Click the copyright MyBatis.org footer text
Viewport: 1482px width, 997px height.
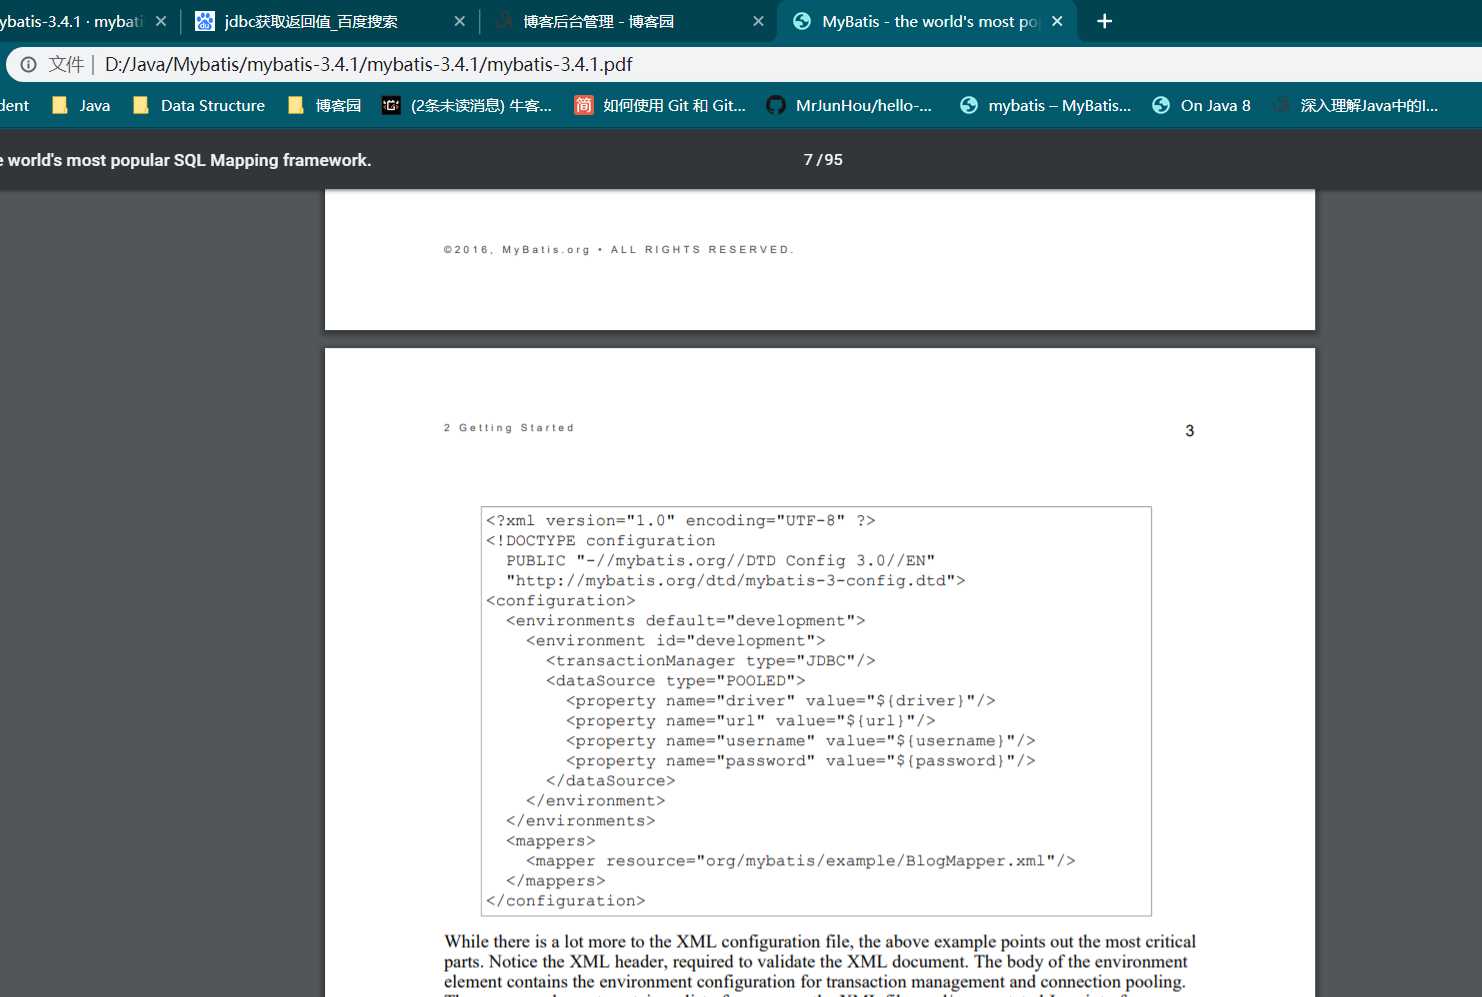coord(618,250)
